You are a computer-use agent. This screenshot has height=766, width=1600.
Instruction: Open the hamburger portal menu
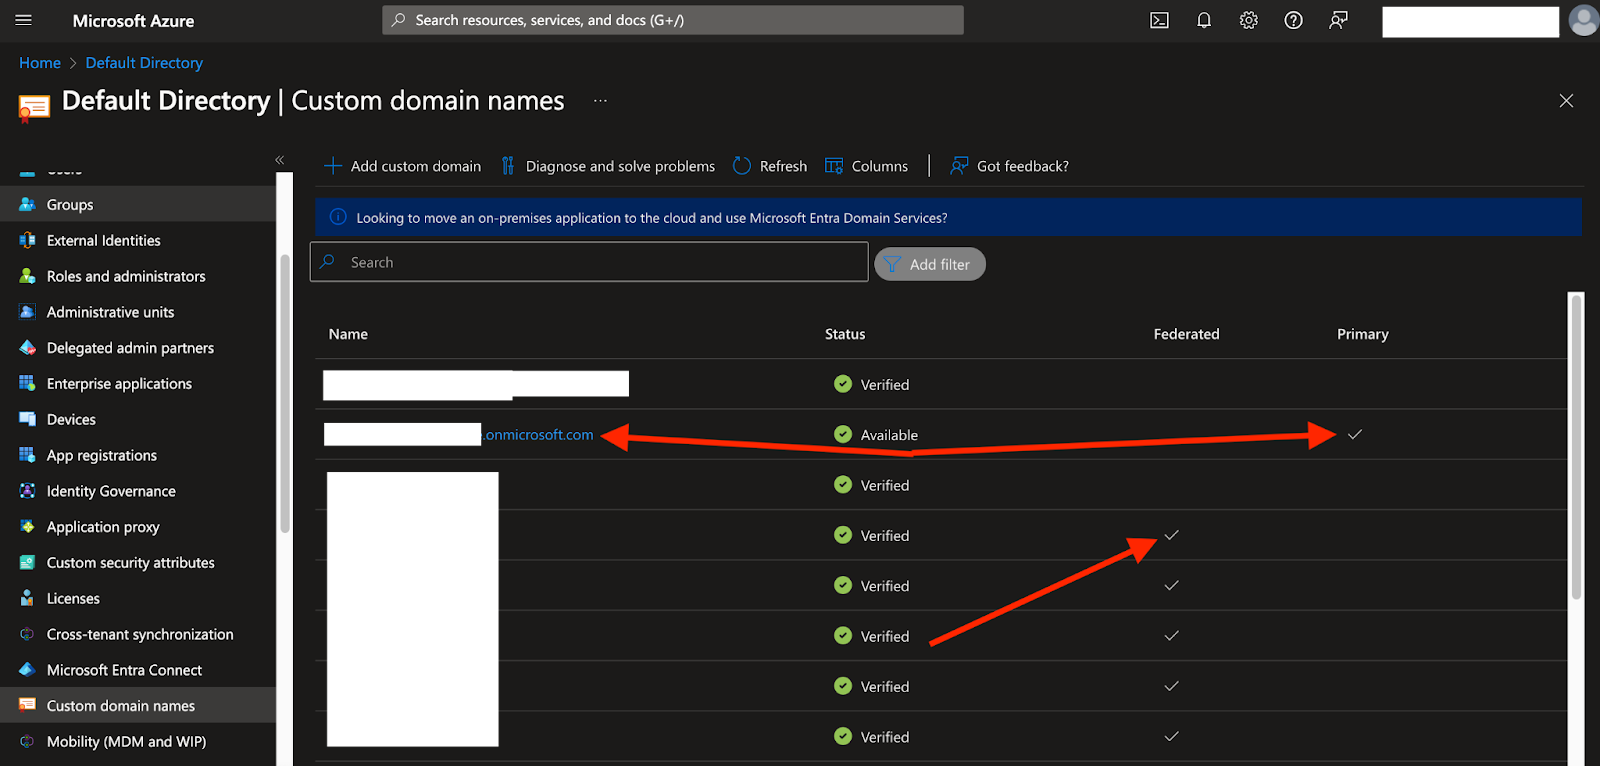[x=24, y=20]
